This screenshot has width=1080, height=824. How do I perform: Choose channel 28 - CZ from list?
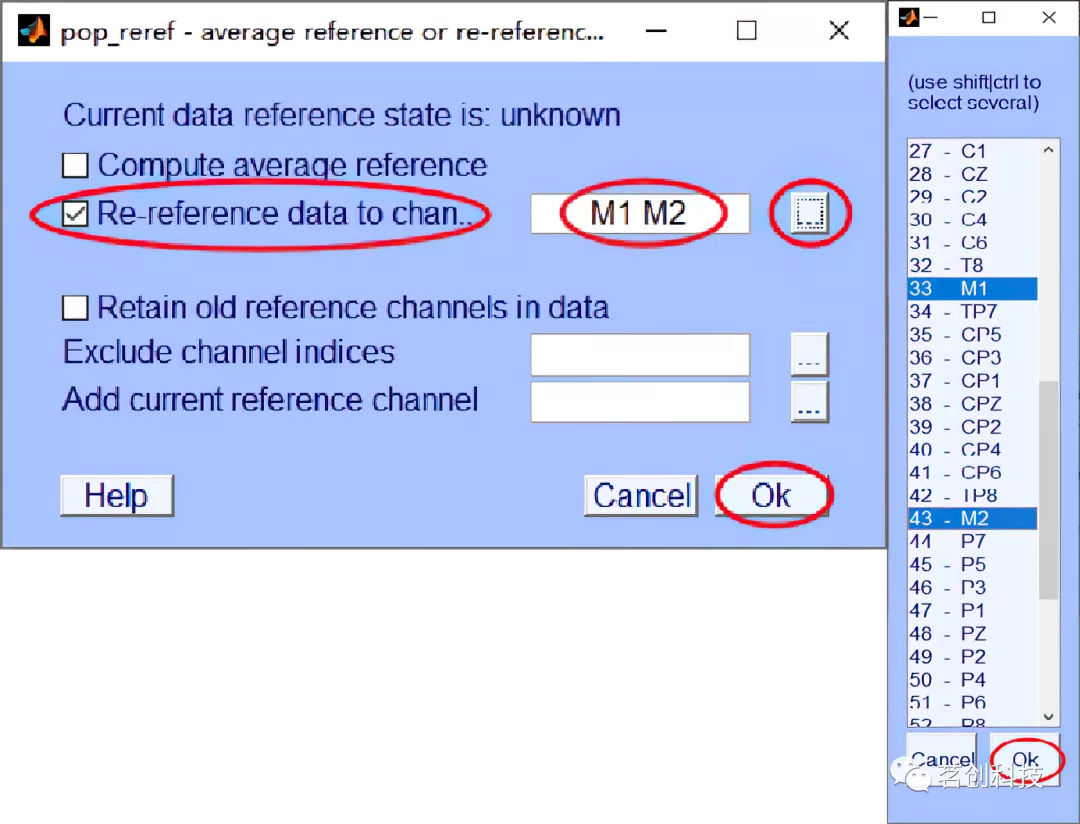[x=971, y=174]
